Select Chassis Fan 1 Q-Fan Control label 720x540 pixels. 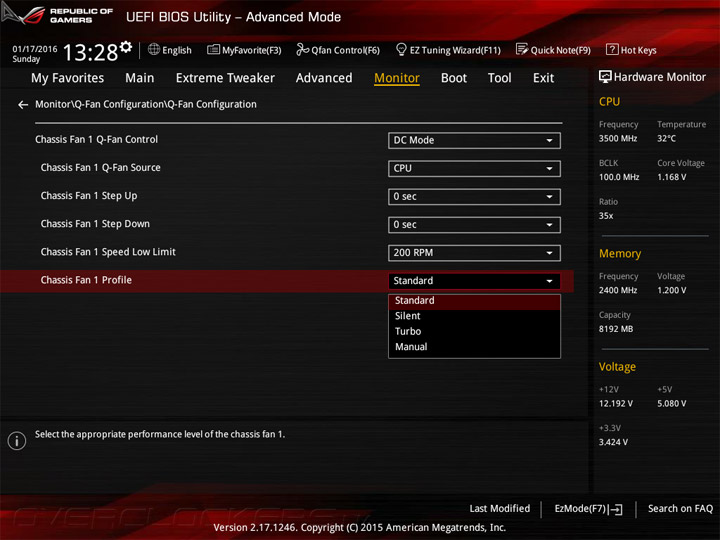[96, 140]
